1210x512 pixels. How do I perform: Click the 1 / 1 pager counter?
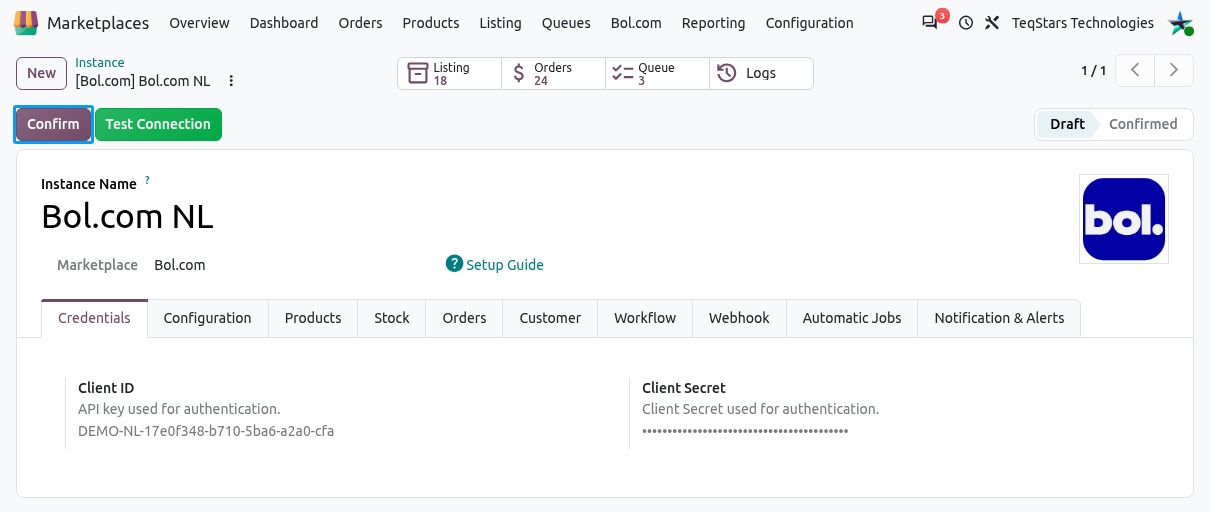1093,71
